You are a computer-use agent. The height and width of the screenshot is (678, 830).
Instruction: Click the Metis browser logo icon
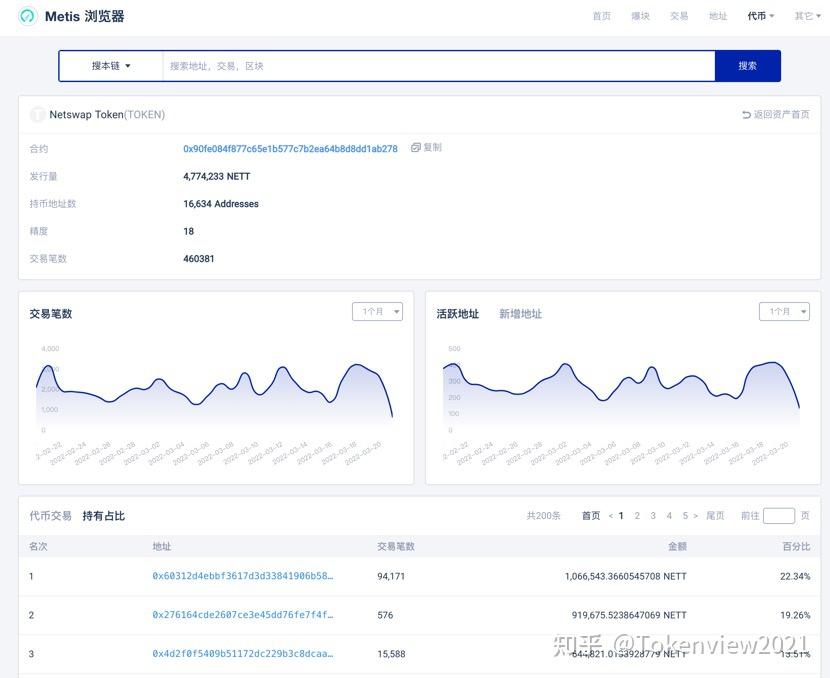pyautogui.click(x=27, y=16)
